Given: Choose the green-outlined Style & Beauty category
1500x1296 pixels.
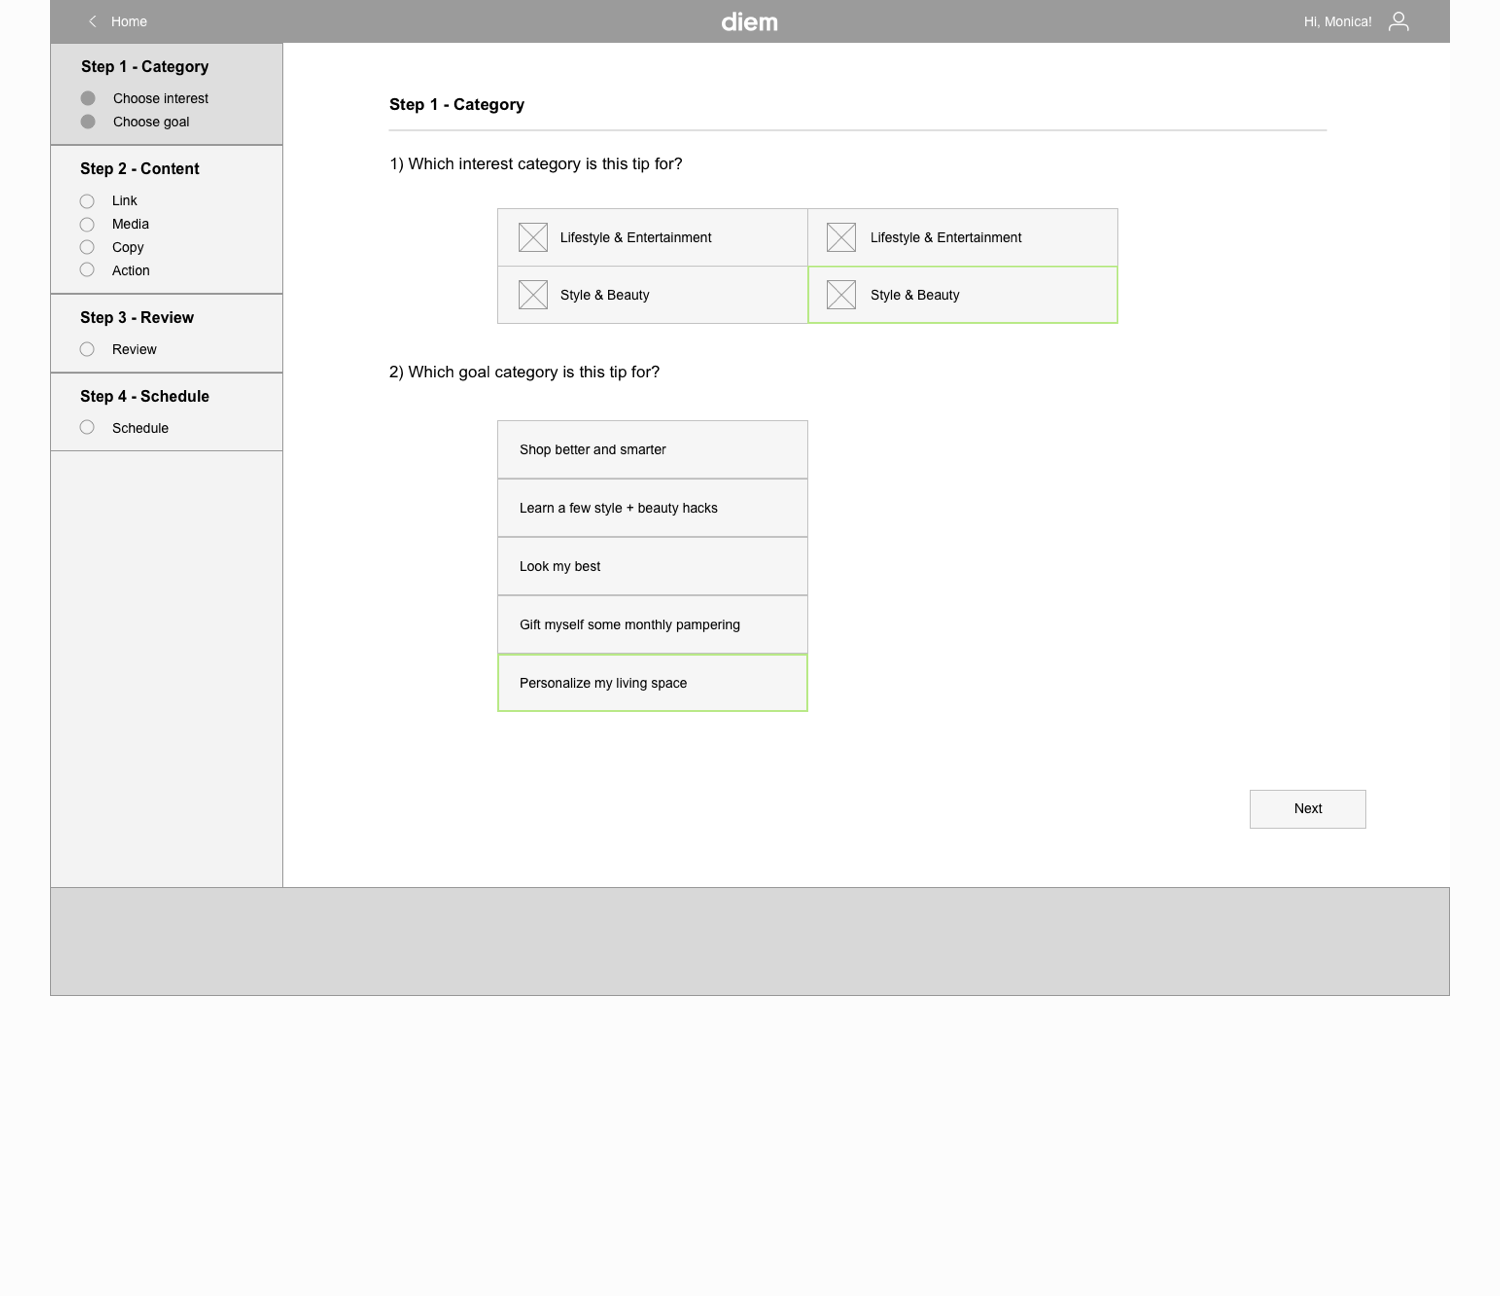Looking at the screenshot, I should coord(962,295).
